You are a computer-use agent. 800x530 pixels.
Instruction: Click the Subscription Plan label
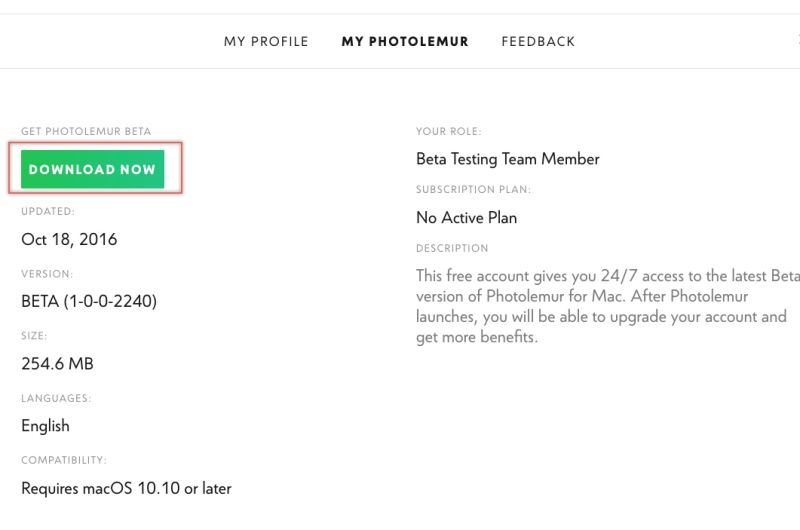coord(473,190)
